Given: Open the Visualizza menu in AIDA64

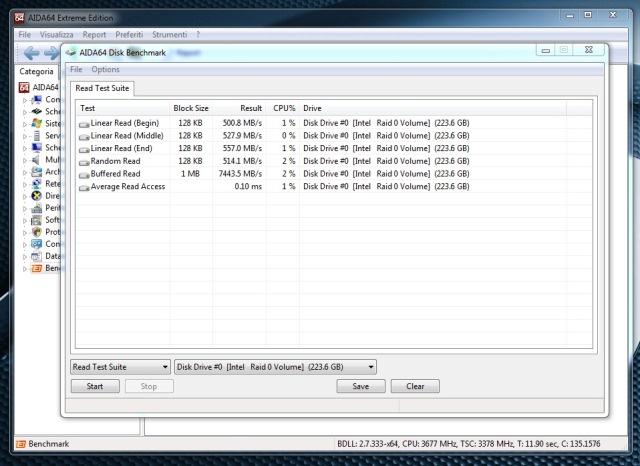Looking at the screenshot, I should pyautogui.click(x=57, y=35).
